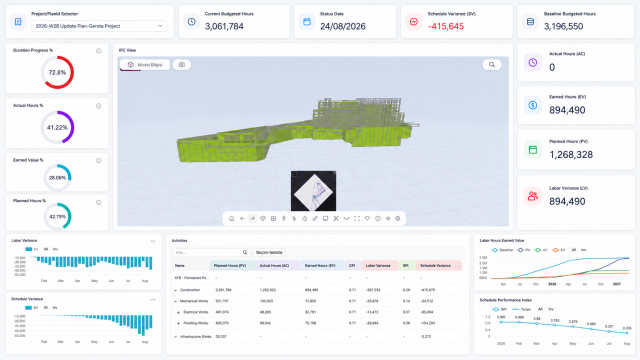The height and width of the screenshot is (360, 640).
Task: Open the settings gear at toolbar end
Action: coord(398,218)
